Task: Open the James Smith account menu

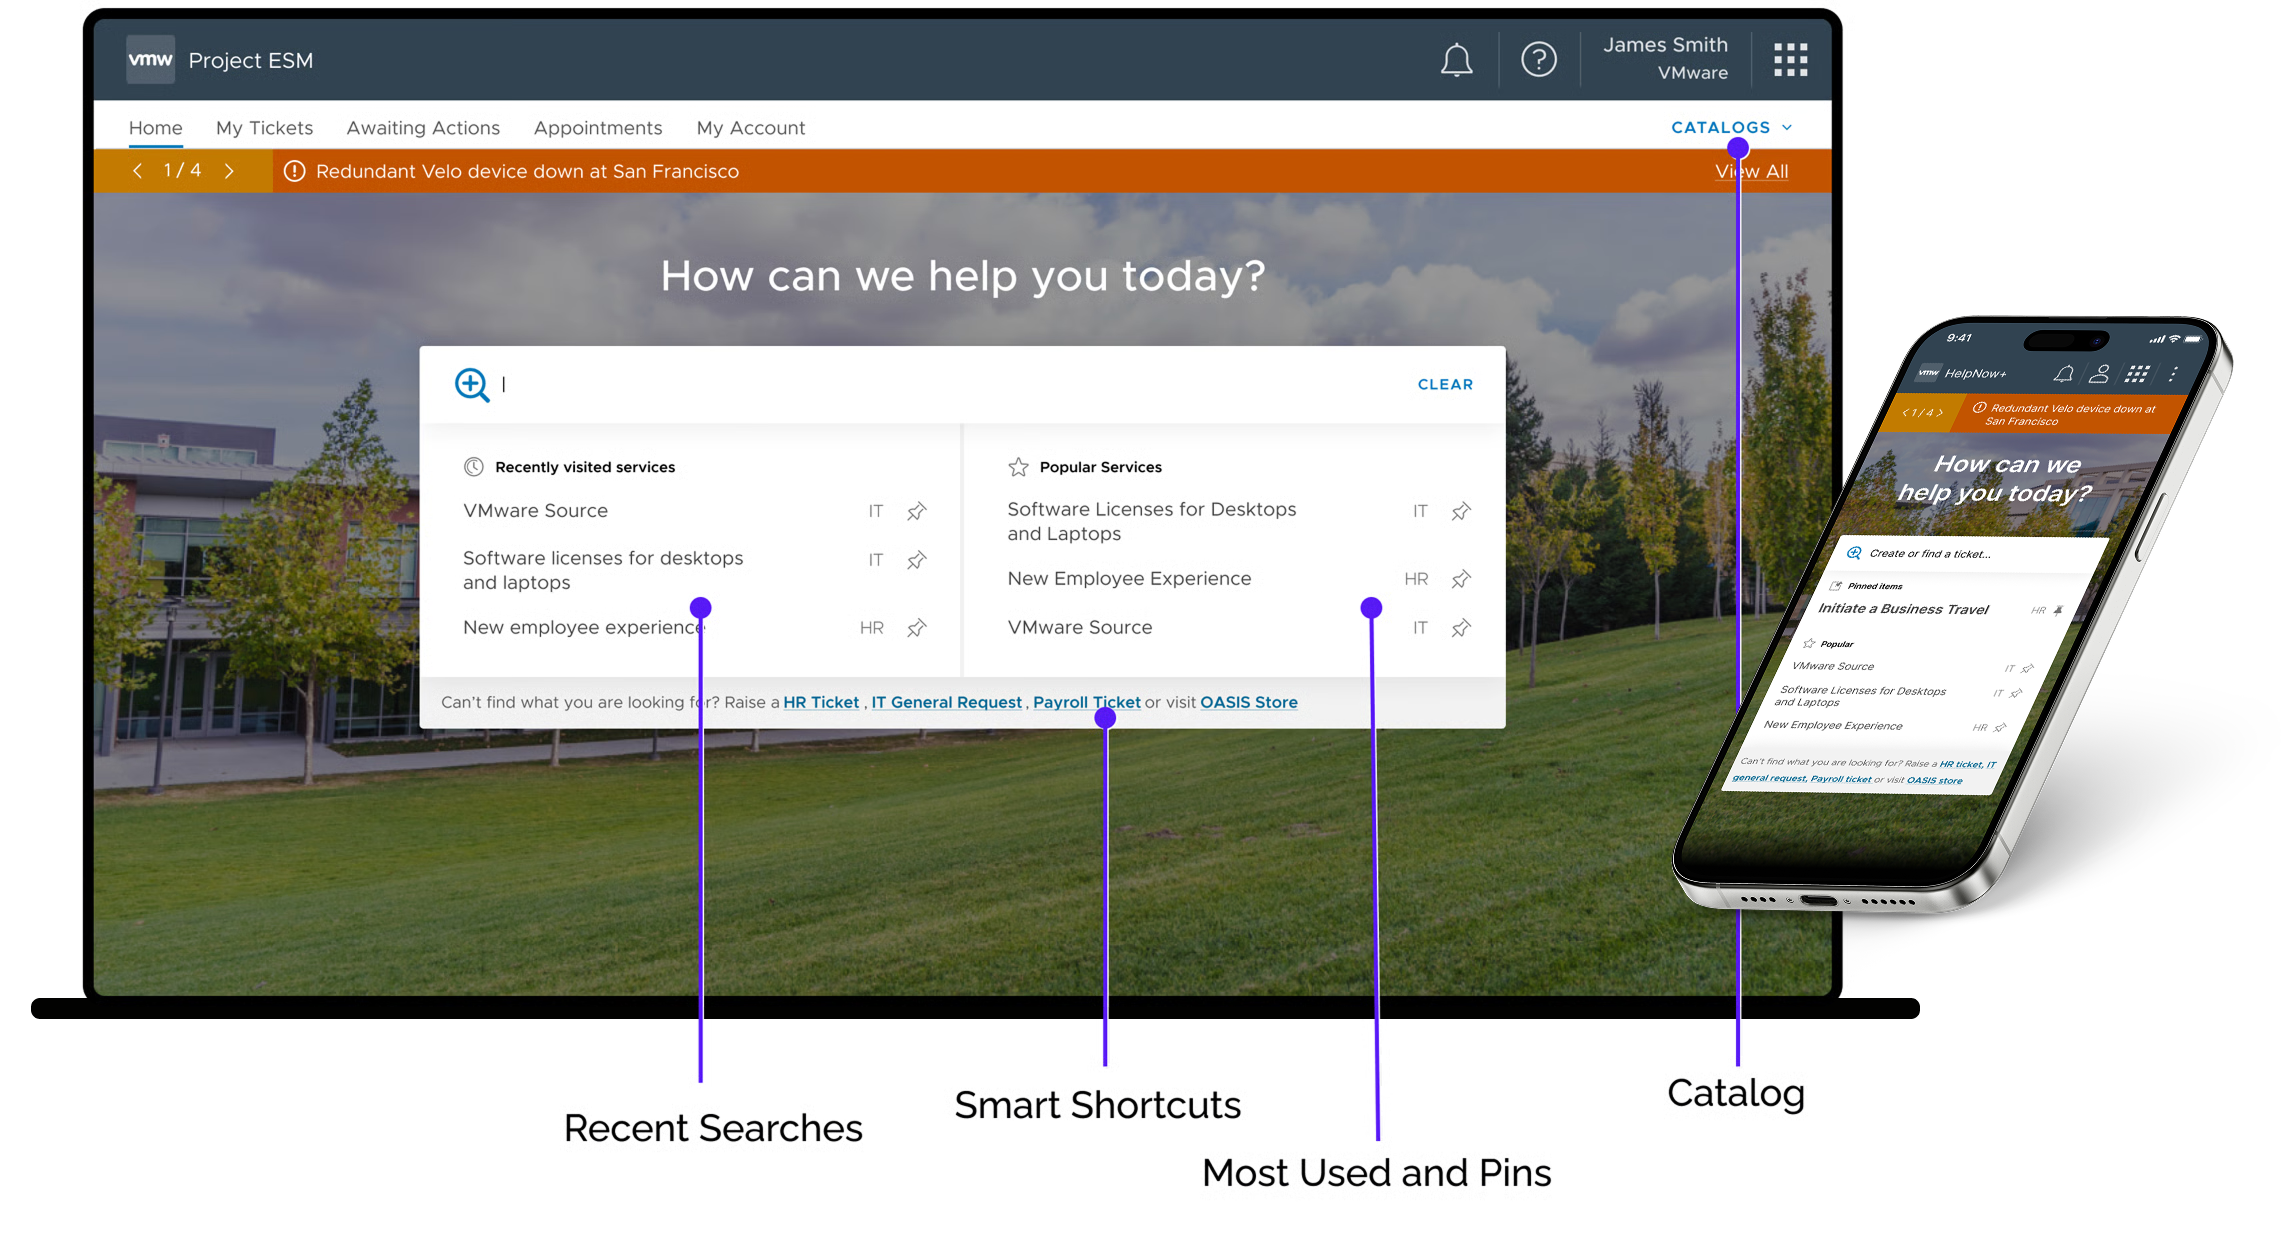Action: click(1666, 58)
